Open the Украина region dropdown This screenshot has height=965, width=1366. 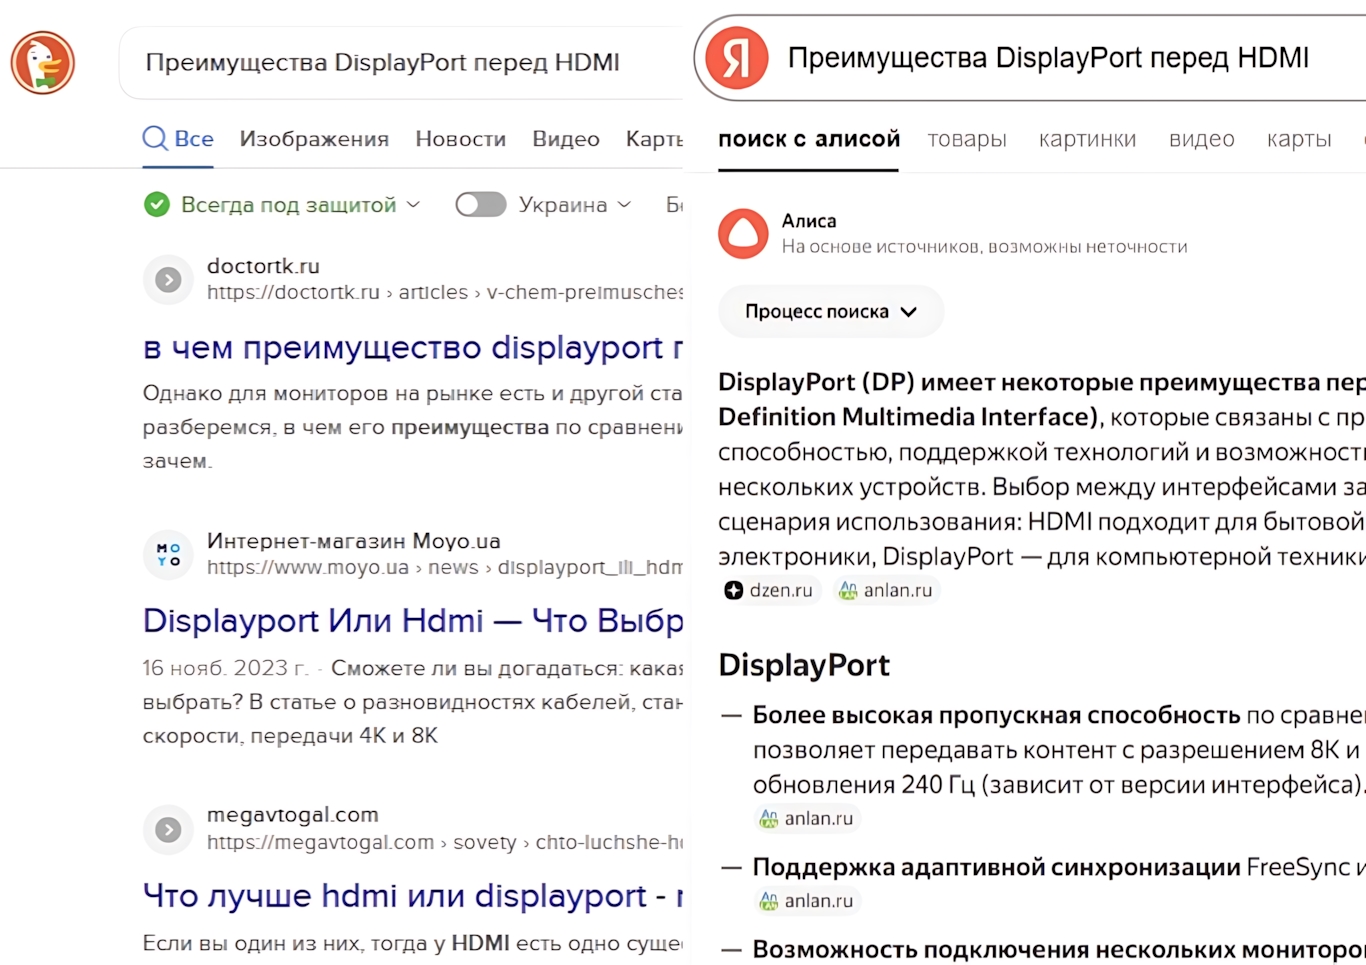(575, 205)
